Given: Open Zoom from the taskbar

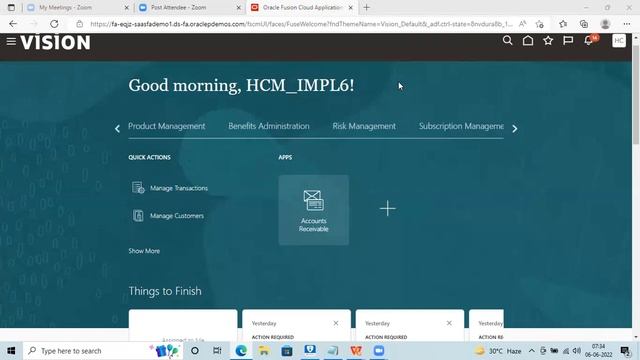Looking at the screenshot, I should coord(379,351).
